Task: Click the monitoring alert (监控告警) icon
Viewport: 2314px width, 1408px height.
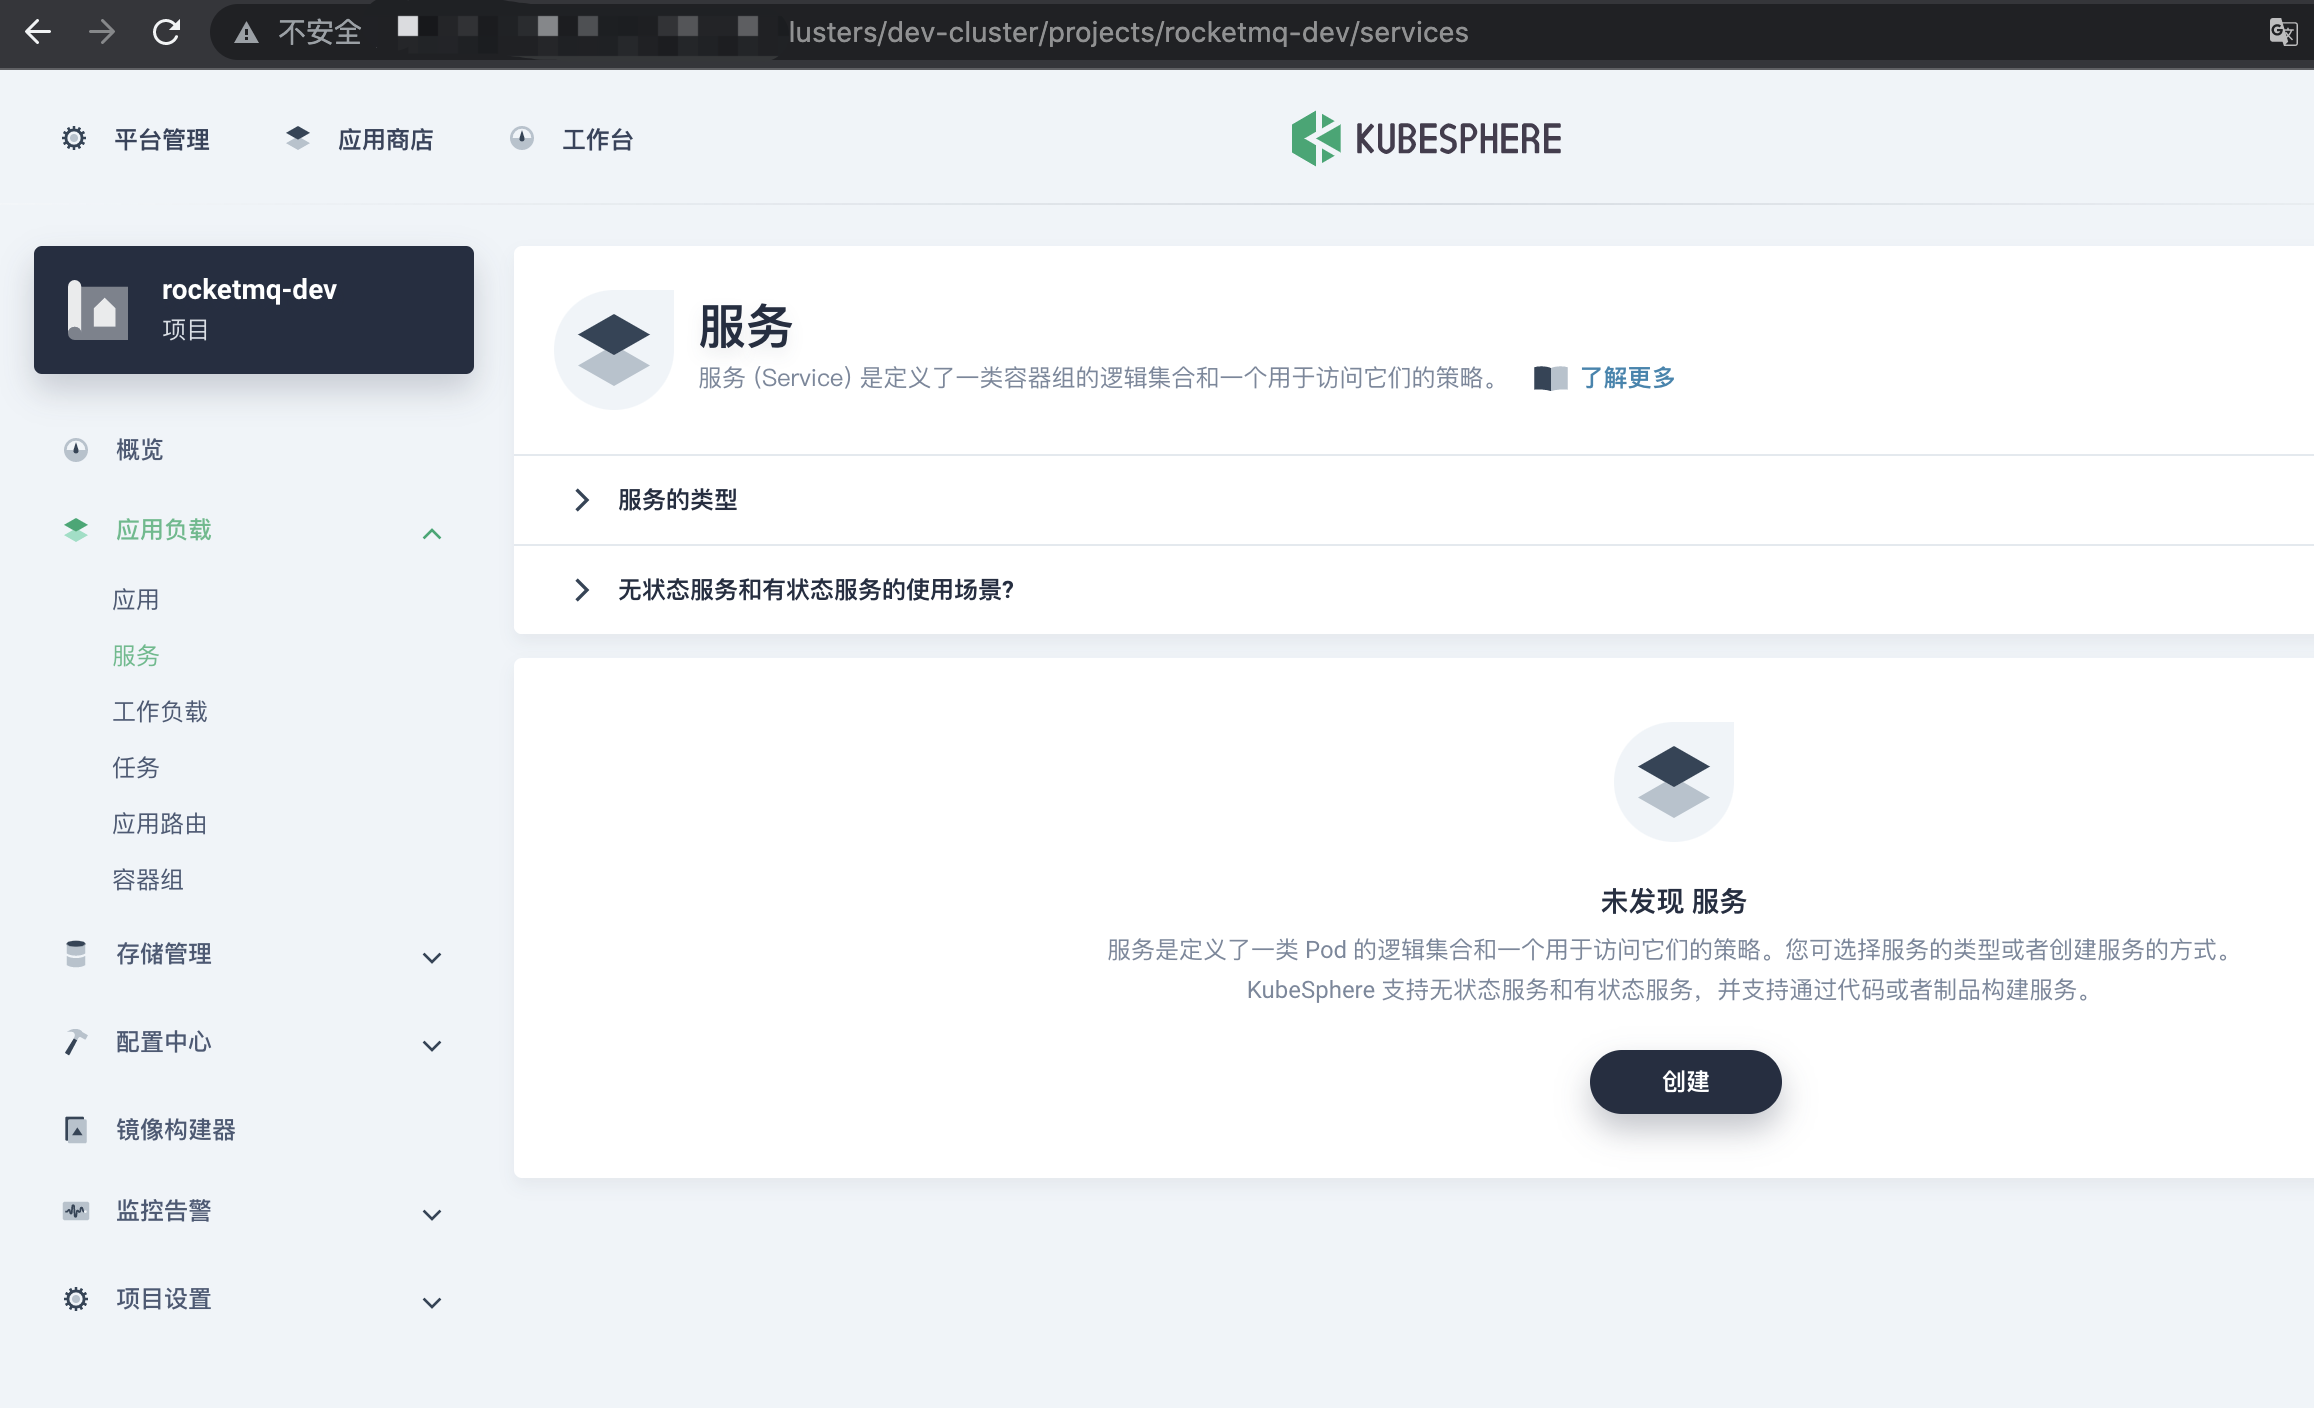Action: coord(76,1211)
